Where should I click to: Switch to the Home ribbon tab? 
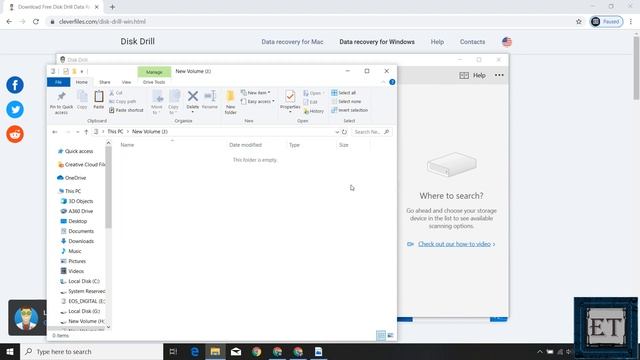coord(82,82)
